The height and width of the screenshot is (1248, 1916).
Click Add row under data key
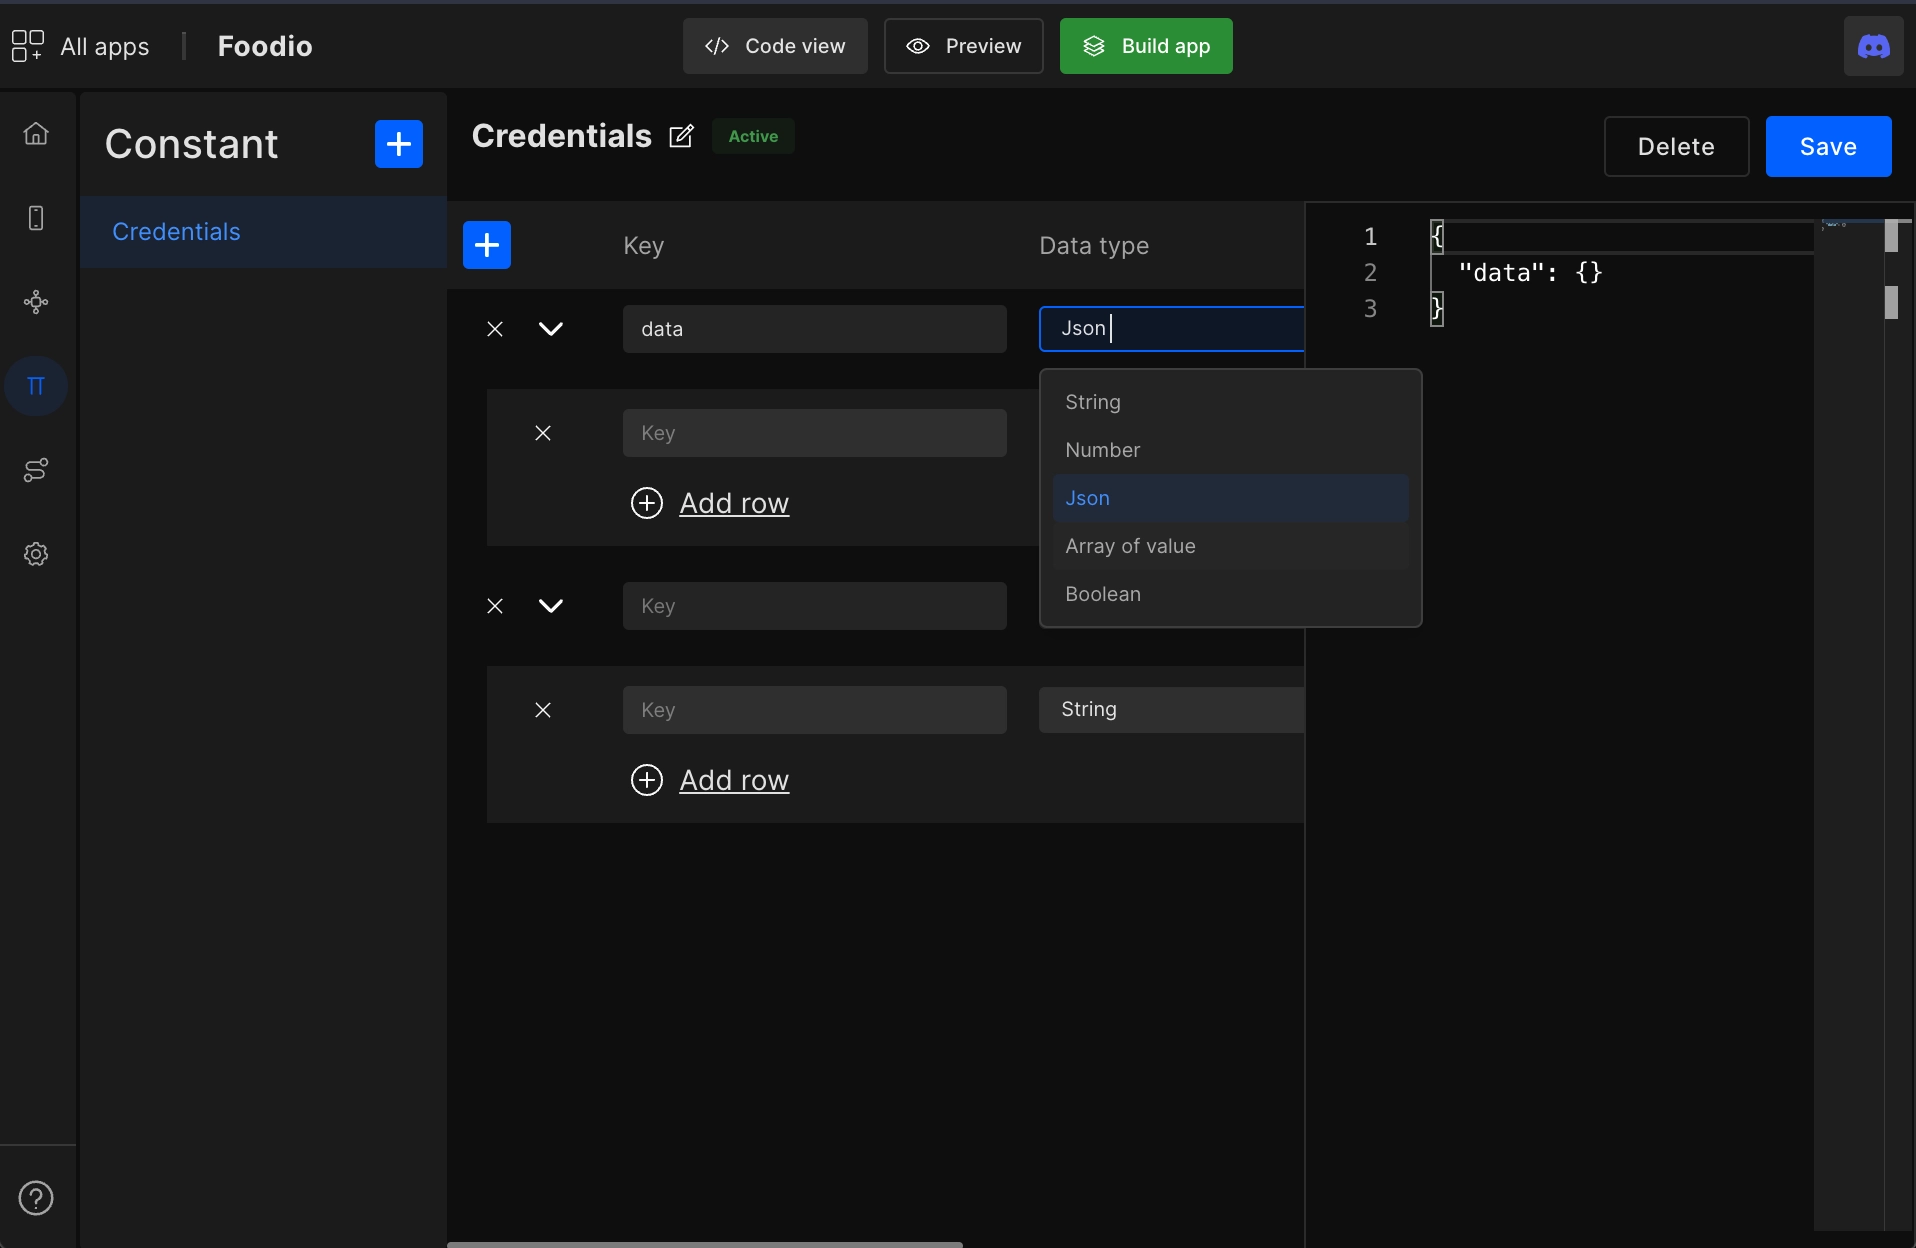[x=710, y=503]
